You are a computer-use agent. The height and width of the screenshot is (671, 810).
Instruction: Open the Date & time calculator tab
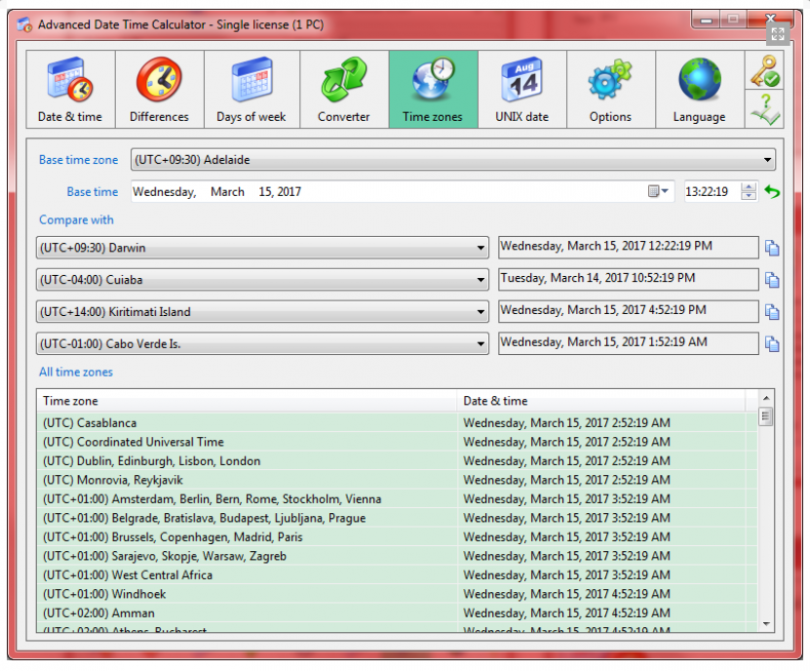point(70,89)
